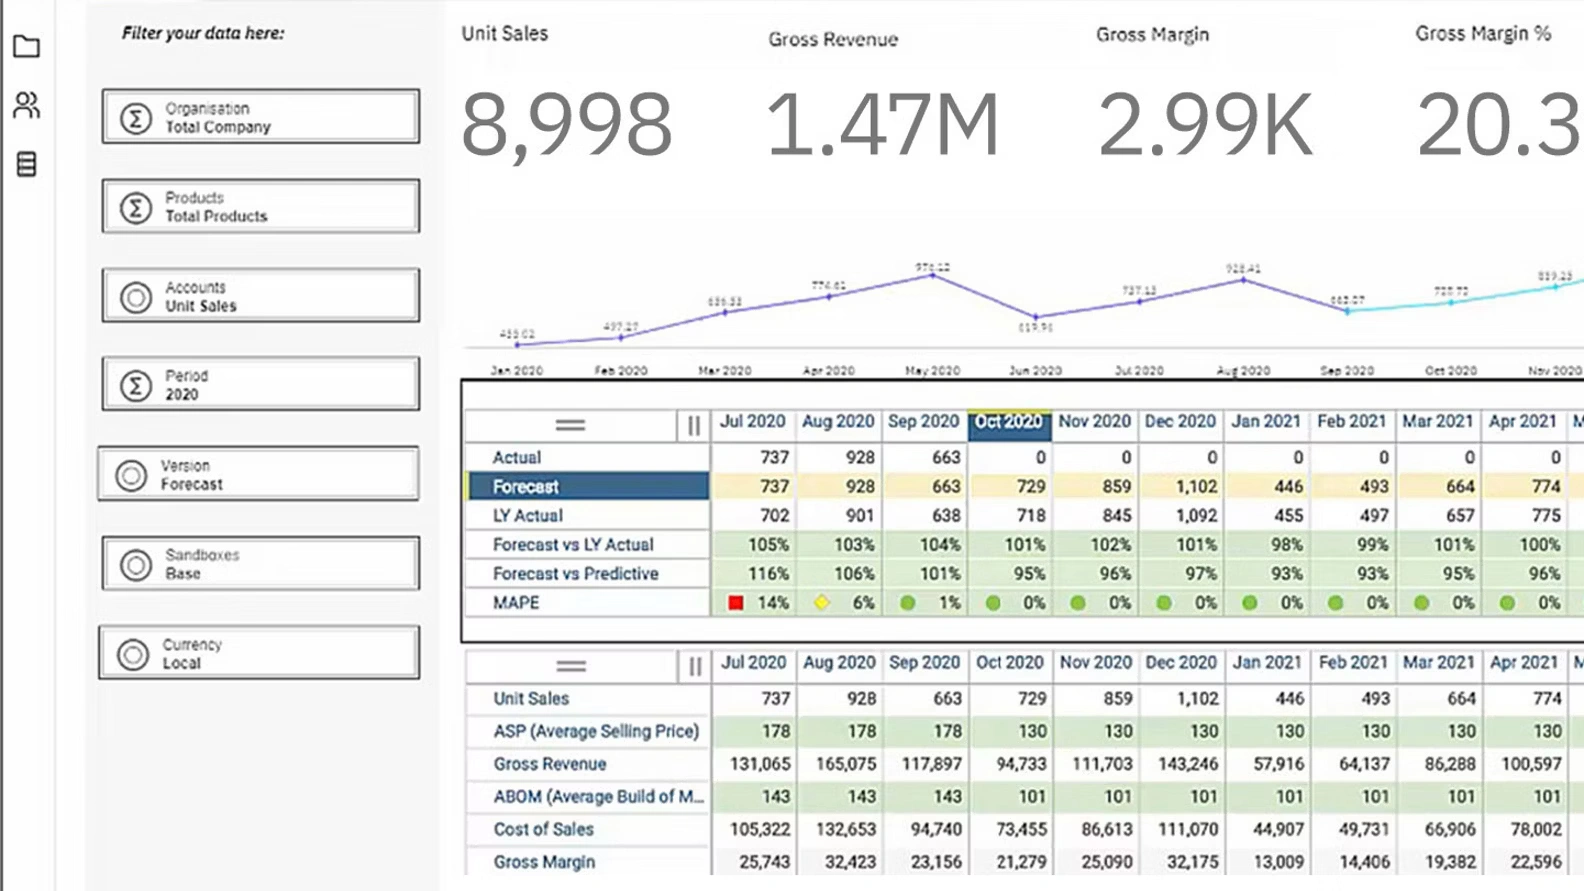Click the yellow diamond MAPE indicator for Aug 2020
This screenshot has height=891, width=1584.
(x=822, y=603)
